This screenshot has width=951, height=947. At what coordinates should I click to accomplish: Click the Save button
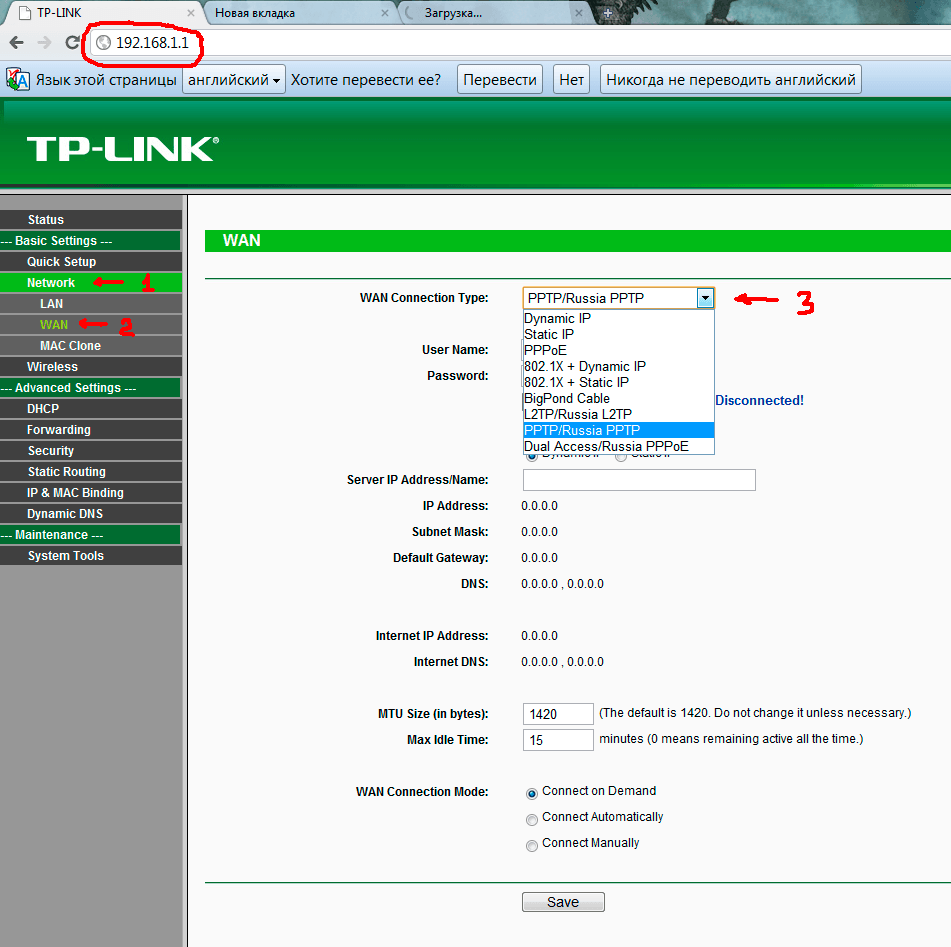click(x=563, y=902)
